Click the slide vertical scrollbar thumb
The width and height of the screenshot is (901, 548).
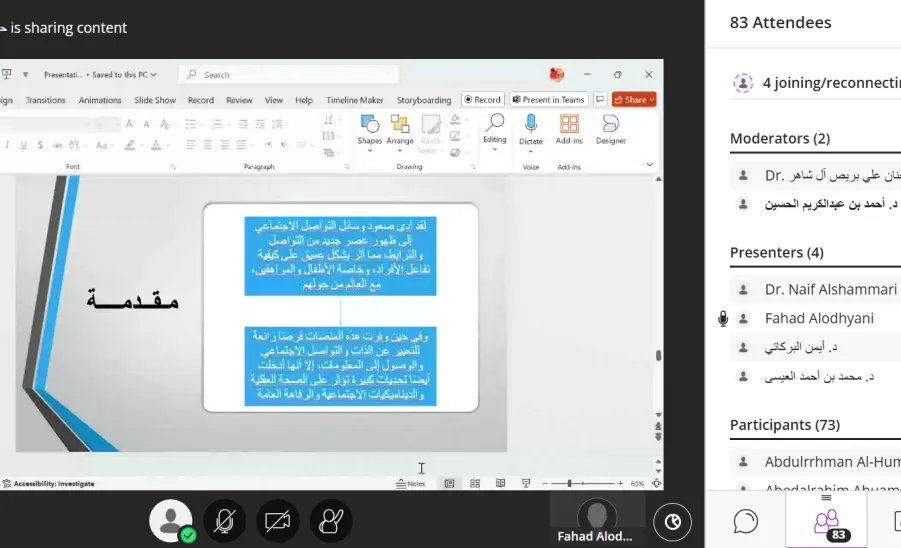[x=659, y=356]
